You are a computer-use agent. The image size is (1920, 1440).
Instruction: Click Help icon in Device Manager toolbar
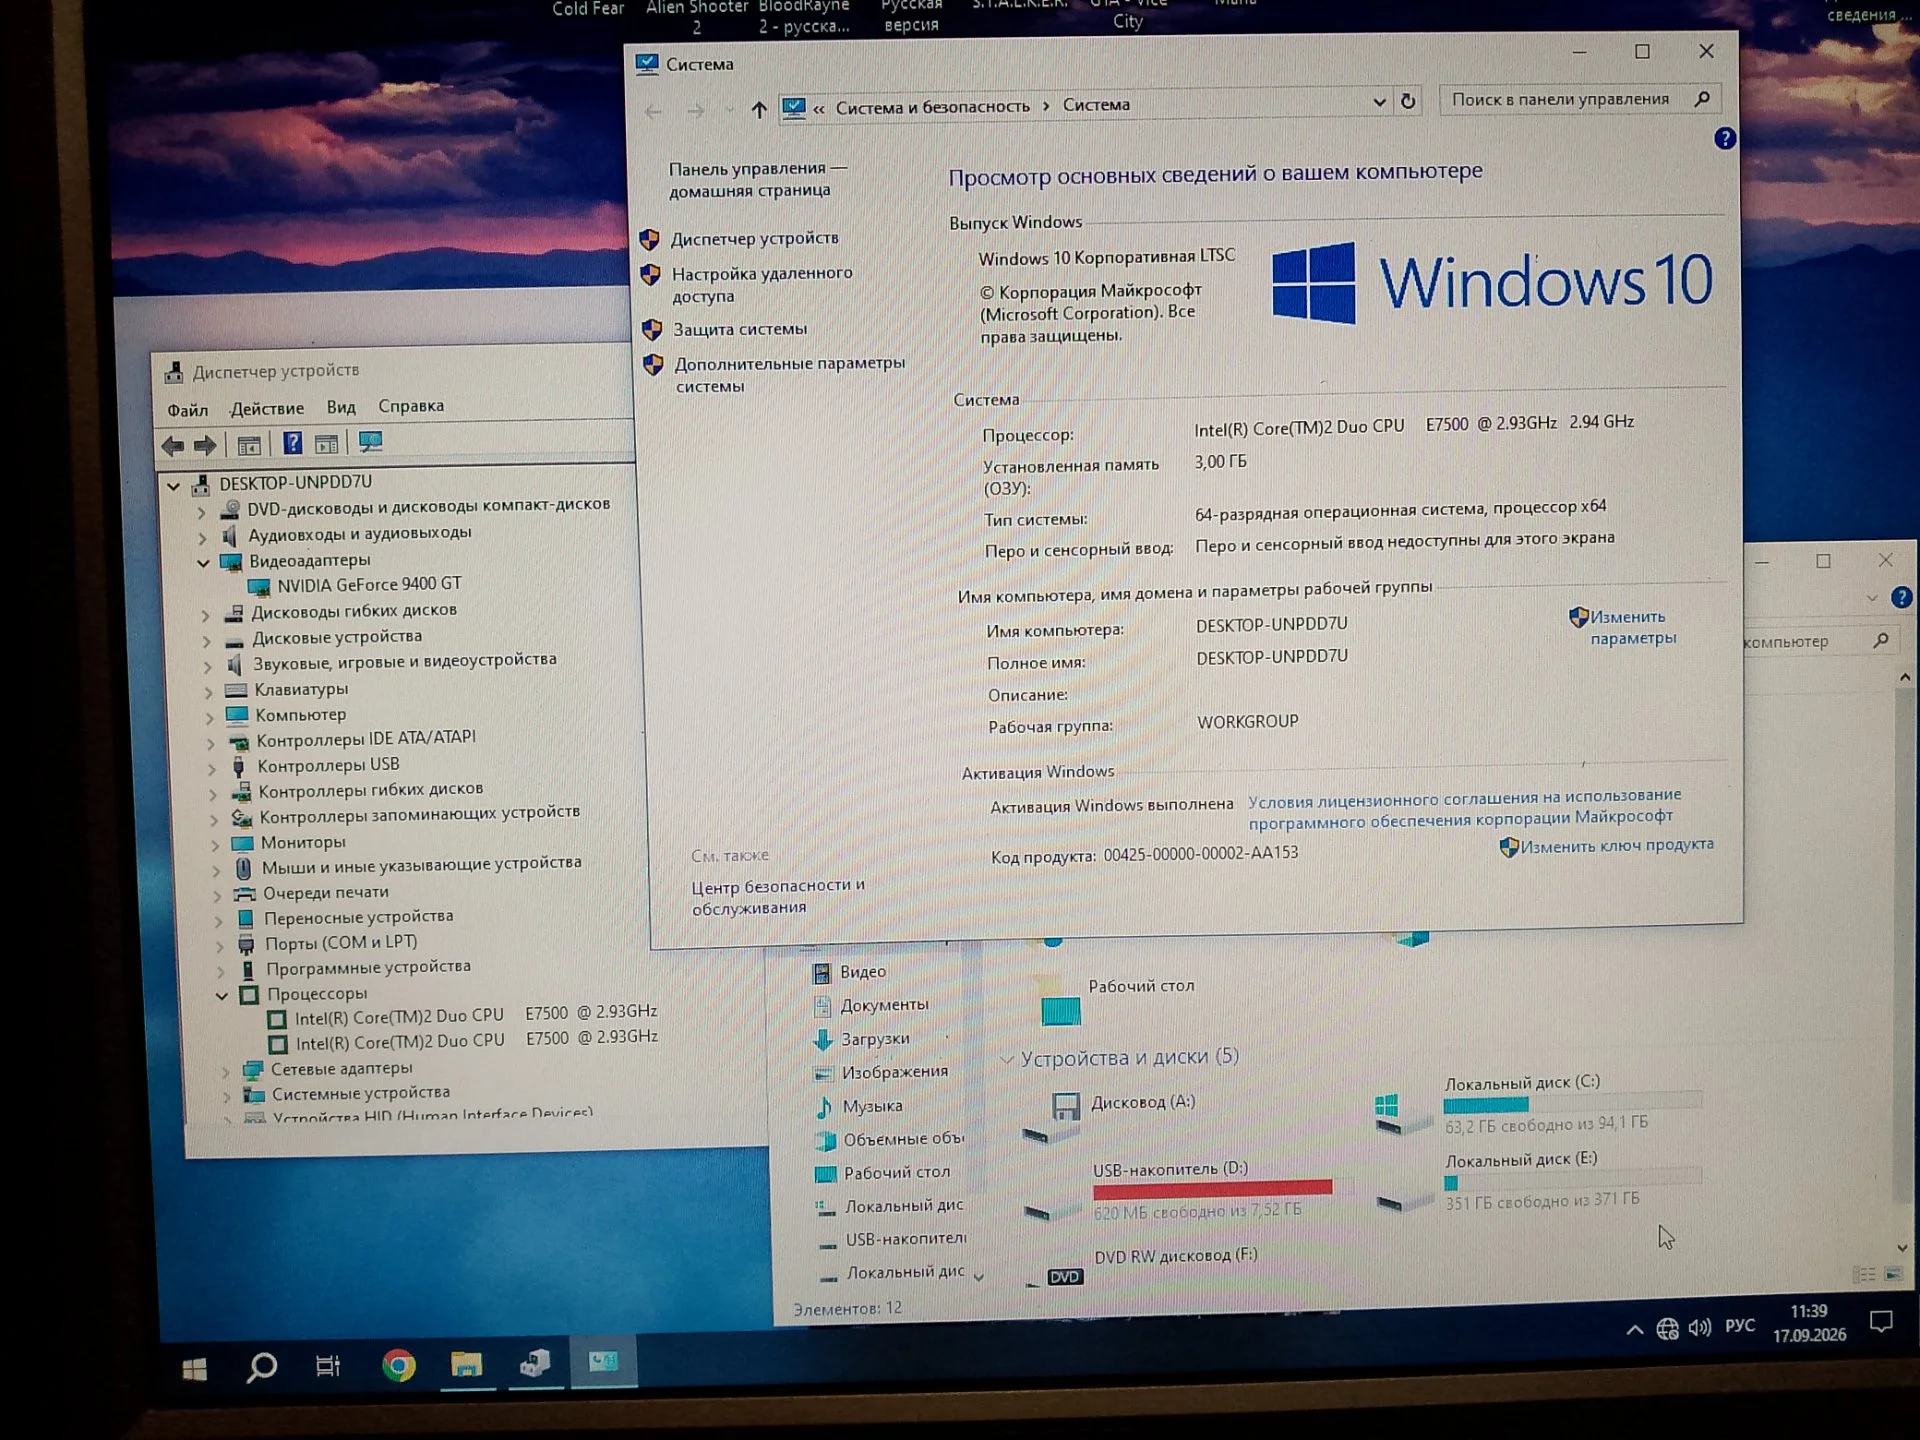coord(292,443)
